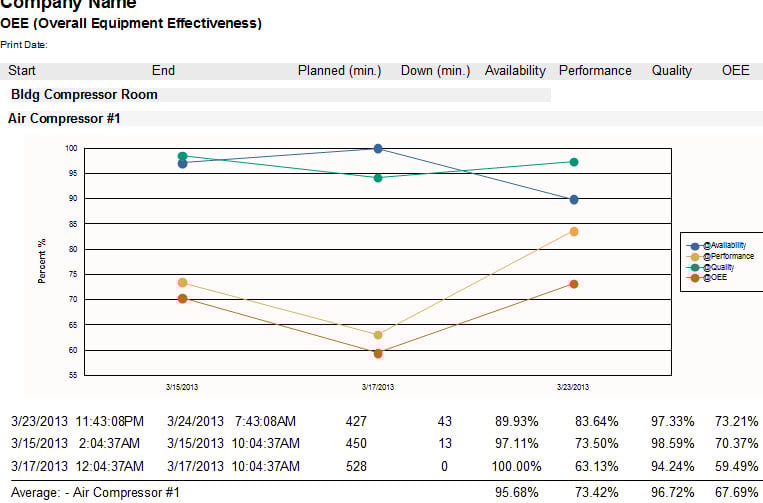Click the OEE column header
Viewport: 763px width, 503px height.
tap(735, 71)
